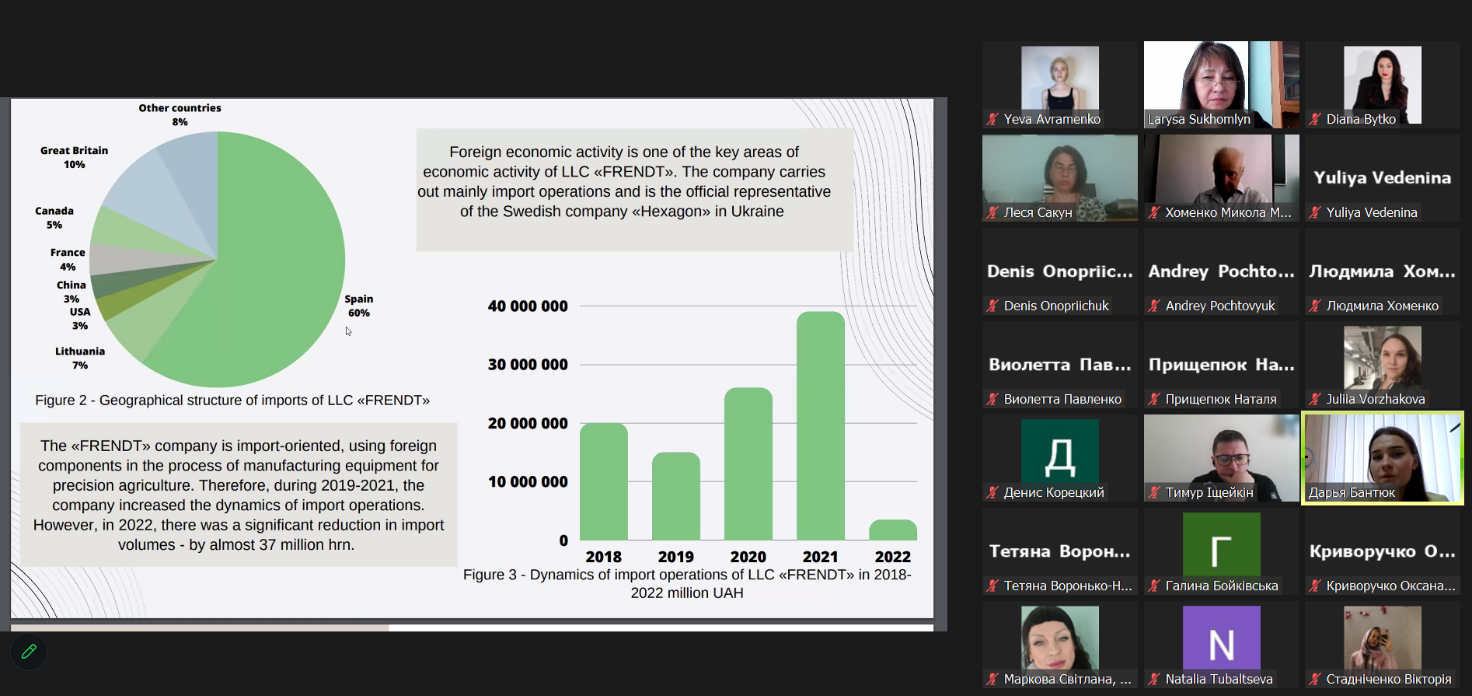Click the Great Britain 10% pie label

click(x=74, y=157)
